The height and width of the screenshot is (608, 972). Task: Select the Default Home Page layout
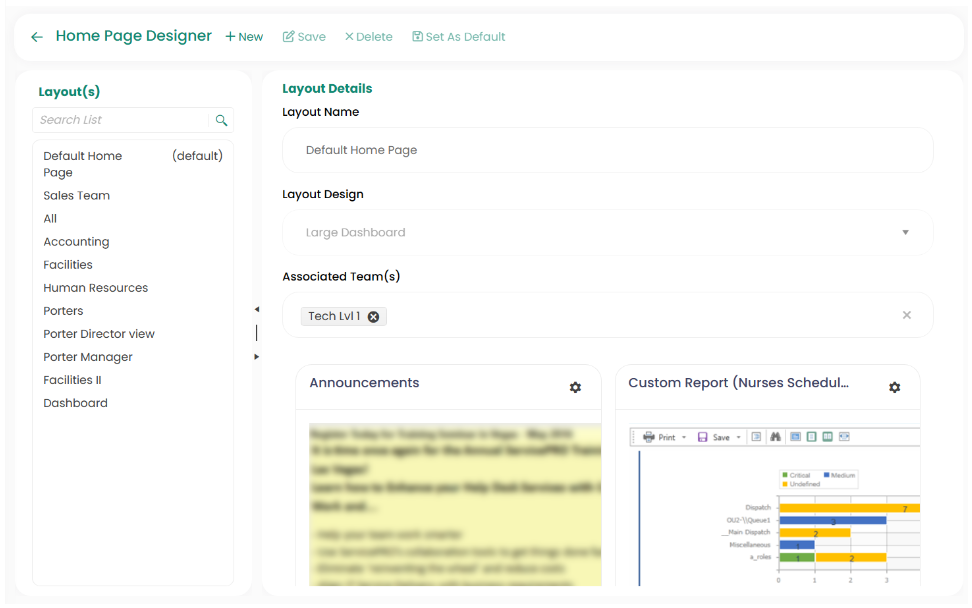click(133, 164)
